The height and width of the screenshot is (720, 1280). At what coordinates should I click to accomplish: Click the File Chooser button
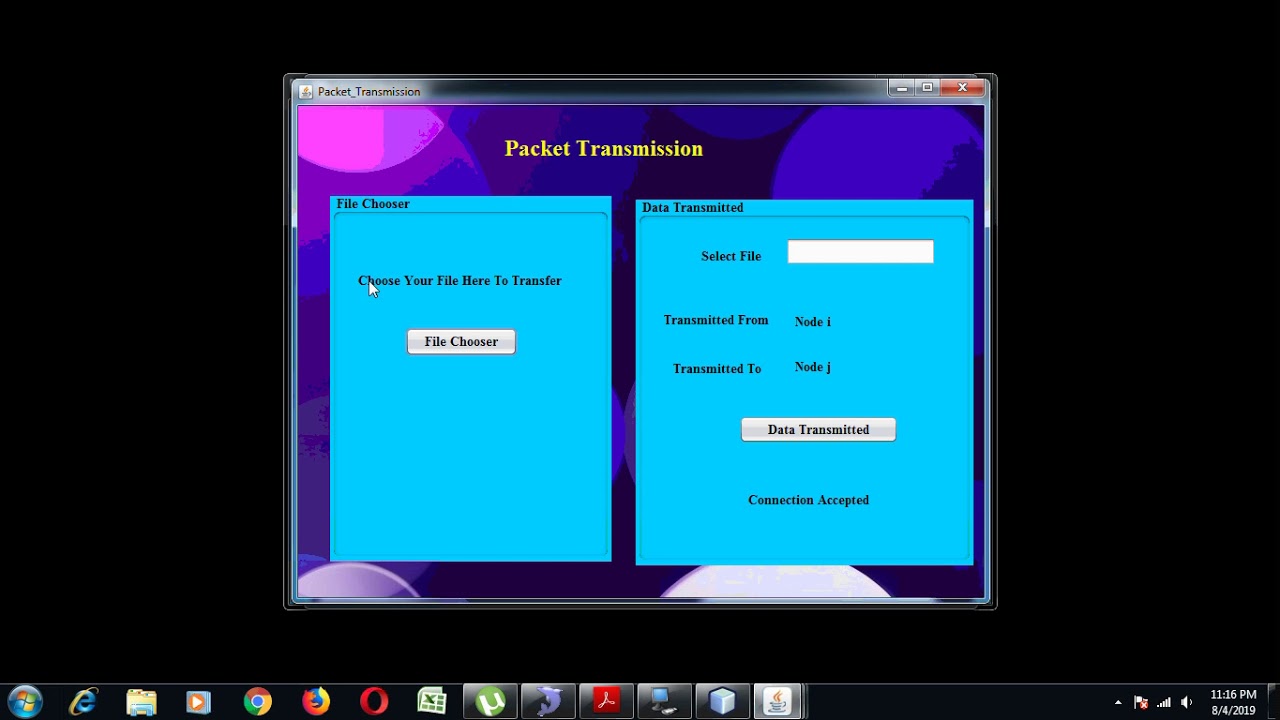(x=461, y=342)
